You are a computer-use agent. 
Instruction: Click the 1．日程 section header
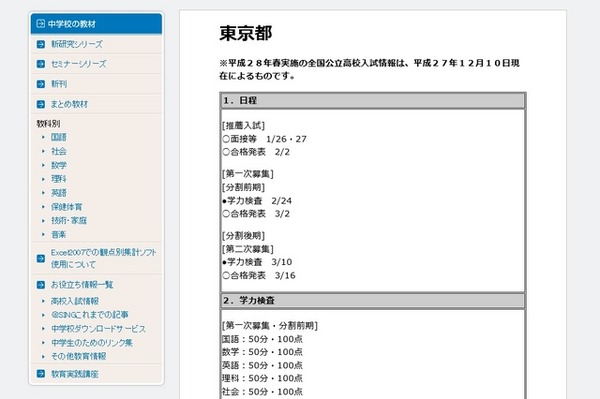coord(373,101)
